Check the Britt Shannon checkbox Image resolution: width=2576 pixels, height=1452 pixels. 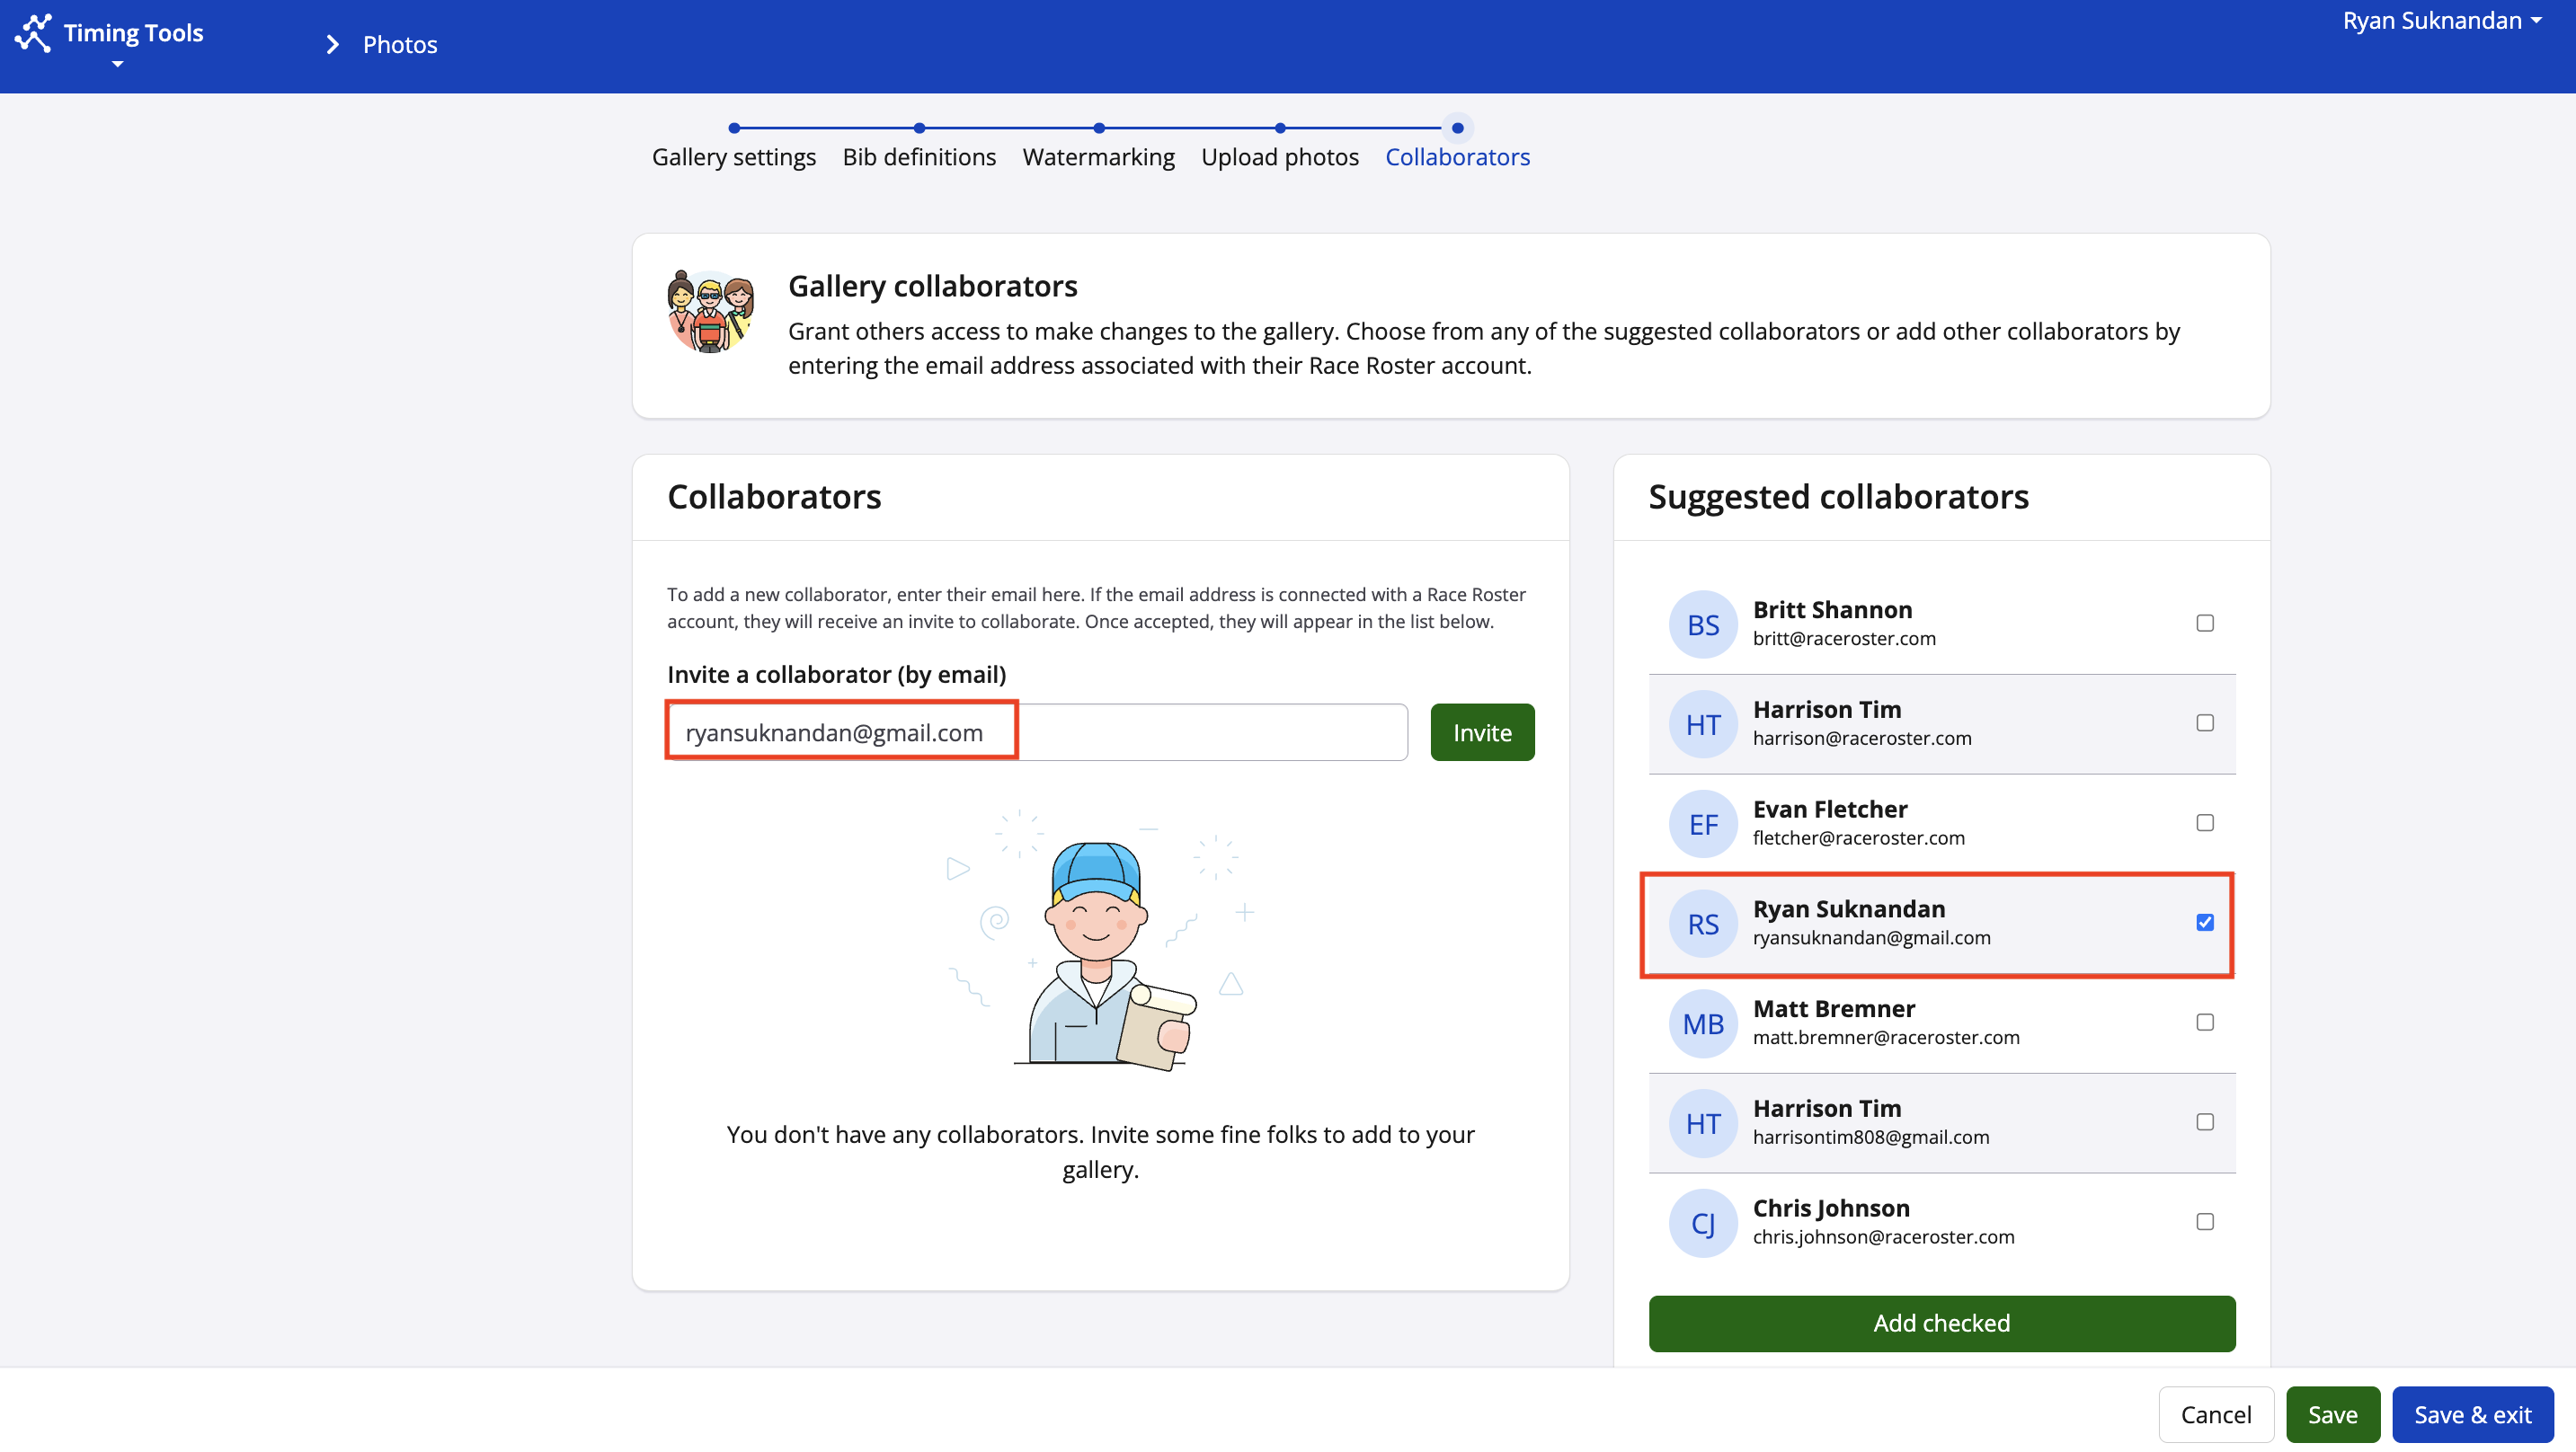(x=2204, y=623)
